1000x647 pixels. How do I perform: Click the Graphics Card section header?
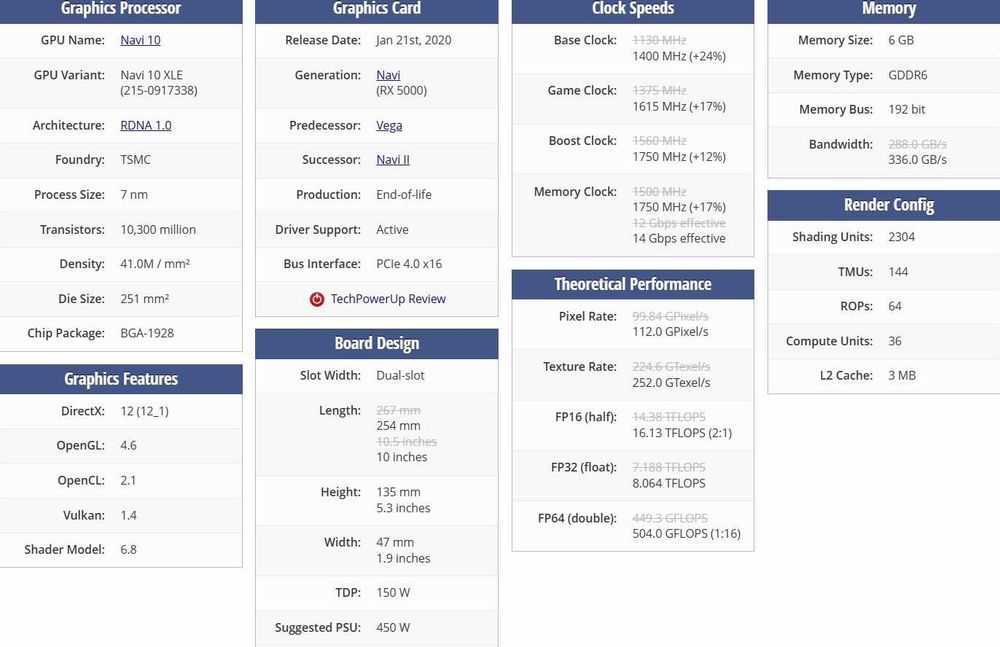click(376, 10)
